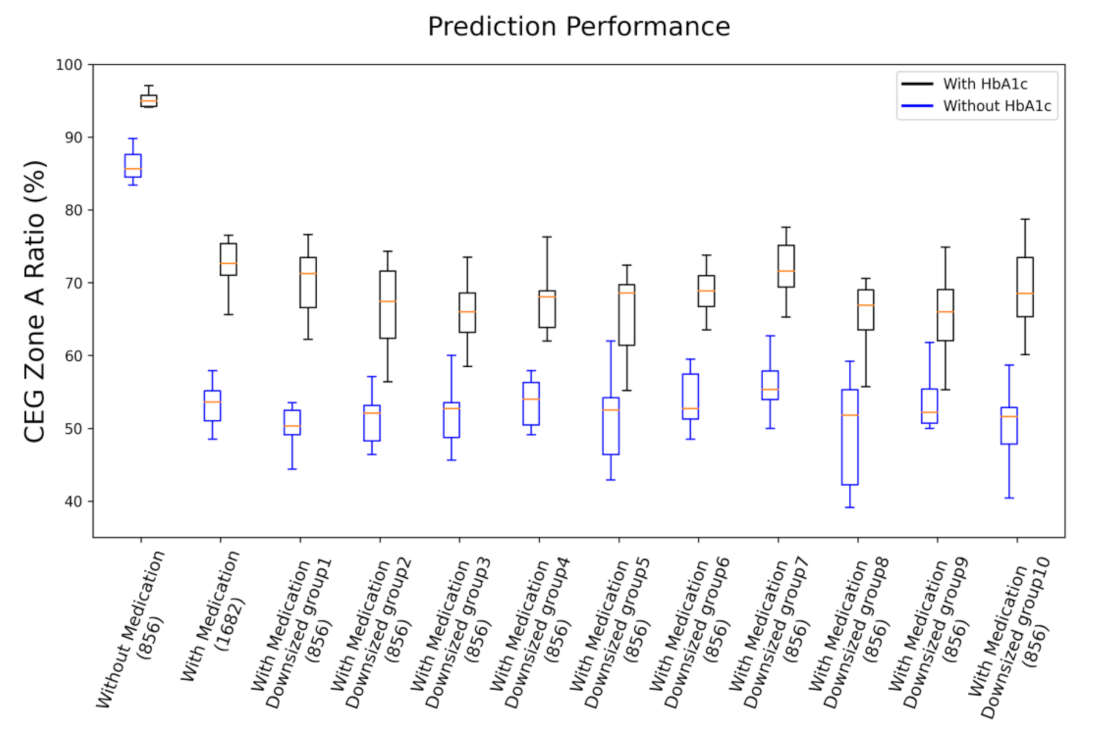Click the blue box for Without Medication
This screenshot has height=737, width=1102.
click(132, 165)
